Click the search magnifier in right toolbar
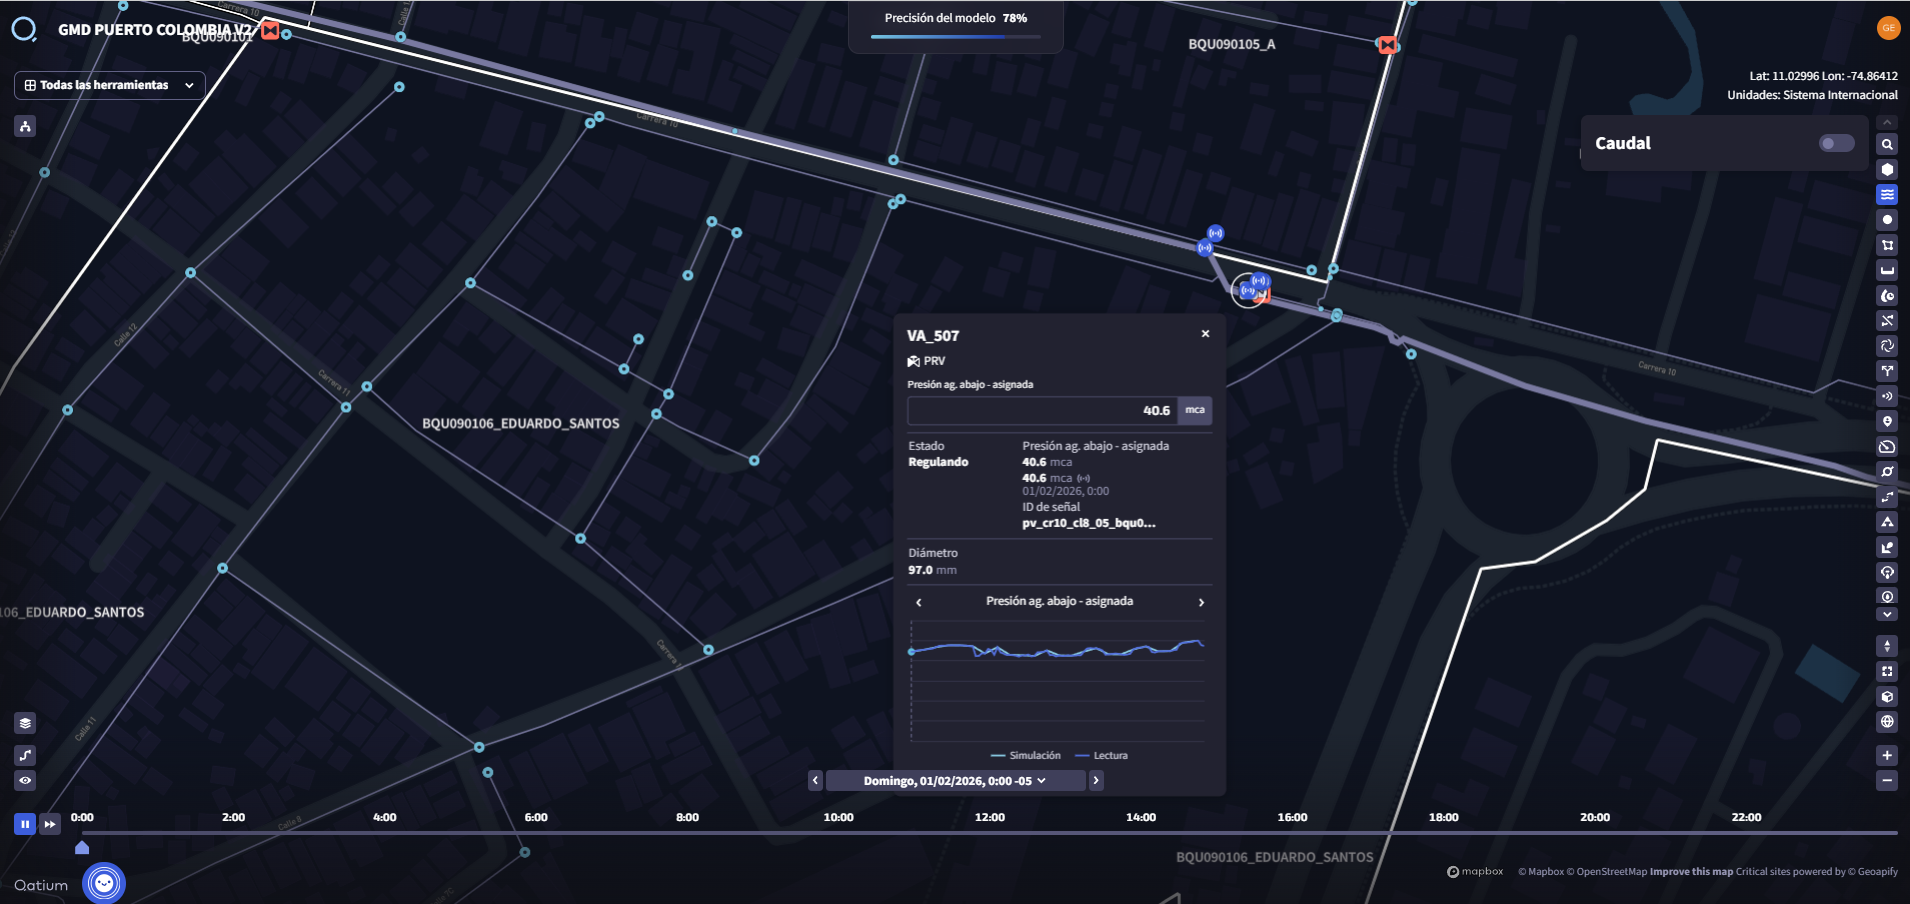This screenshot has width=1910, height=904. (x=1887, y=144)
